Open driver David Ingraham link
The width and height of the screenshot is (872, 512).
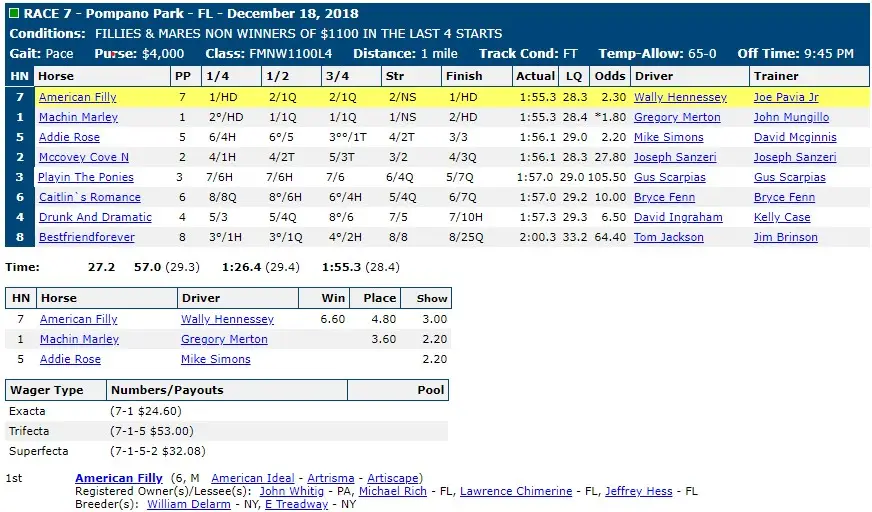pos(678,217)
